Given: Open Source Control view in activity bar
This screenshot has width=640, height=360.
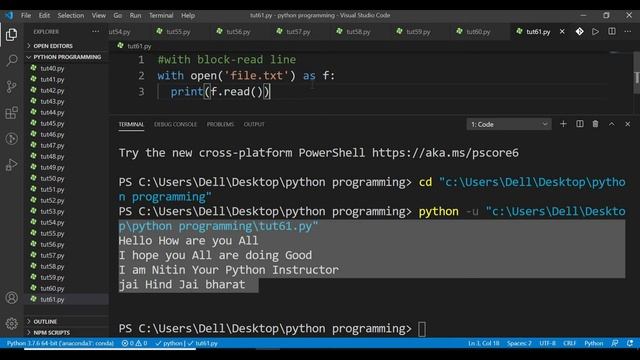Looking at the screenshot, I should pyautogui.click(x=11, y=86).
